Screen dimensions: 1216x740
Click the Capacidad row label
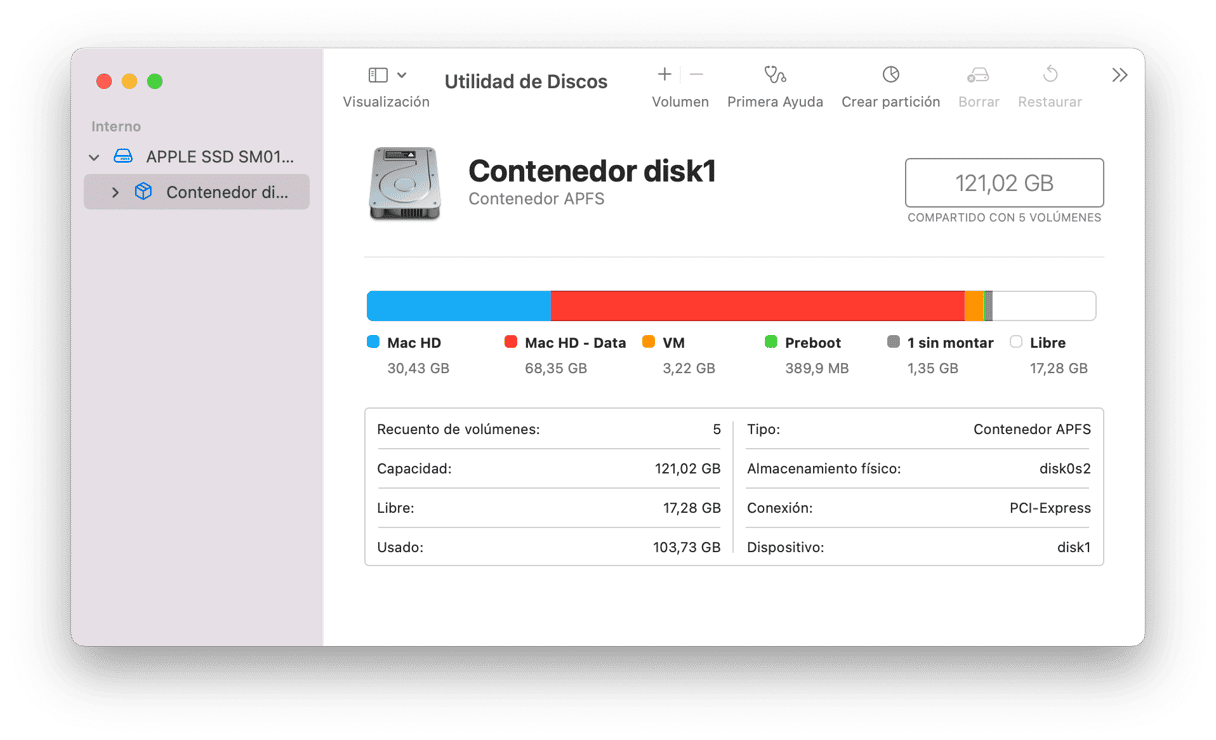point(414,469)
